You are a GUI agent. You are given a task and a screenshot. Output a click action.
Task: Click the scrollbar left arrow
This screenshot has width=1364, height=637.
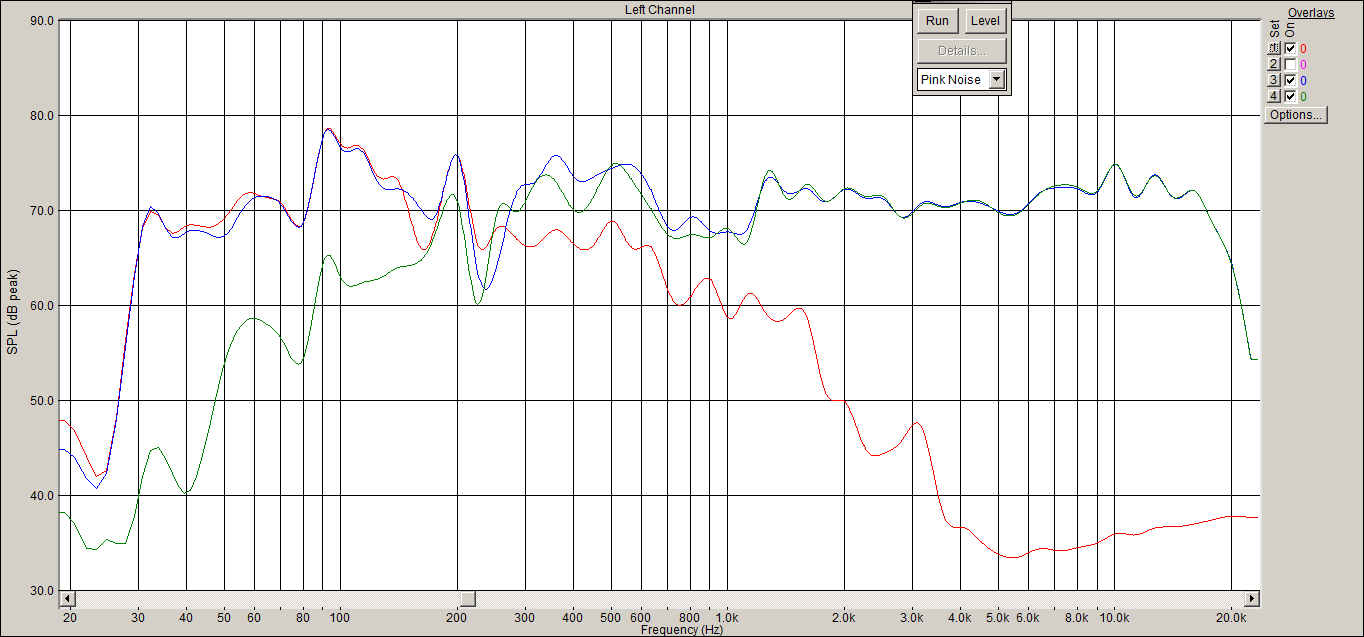pyautogui.click(x=67, y=599)
